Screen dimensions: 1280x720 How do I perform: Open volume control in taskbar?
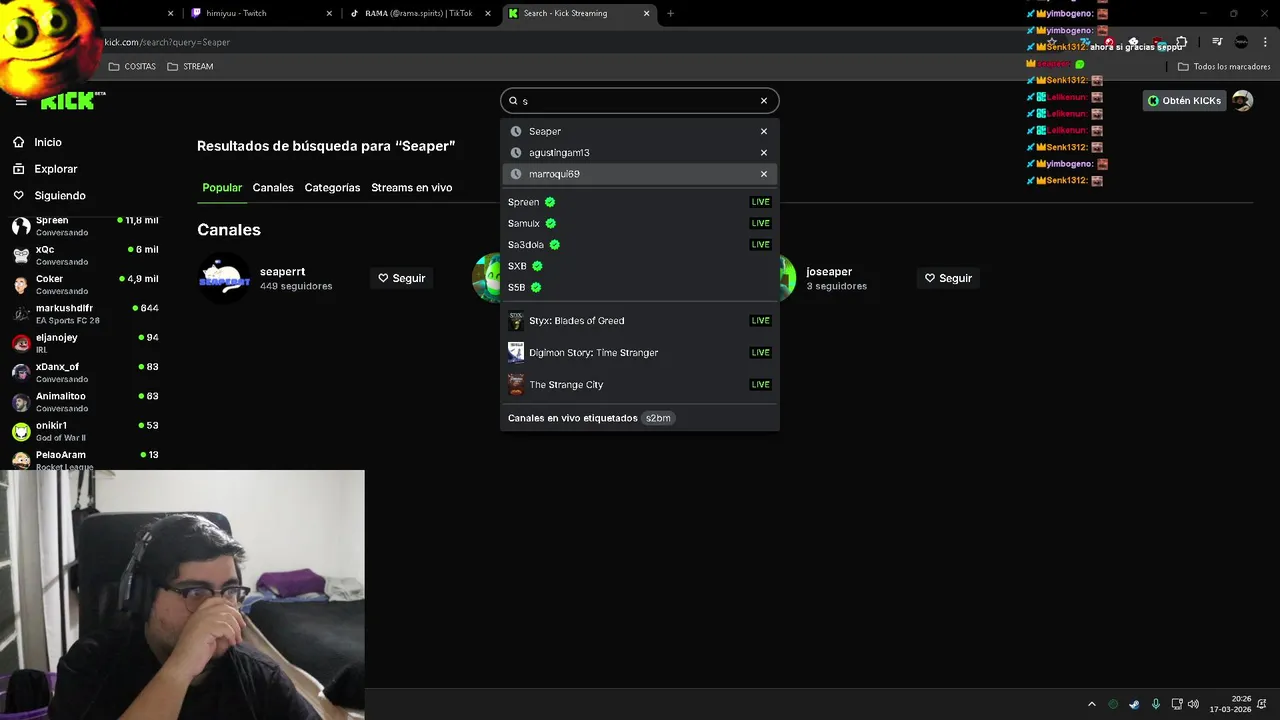[x=1193, y=704]
